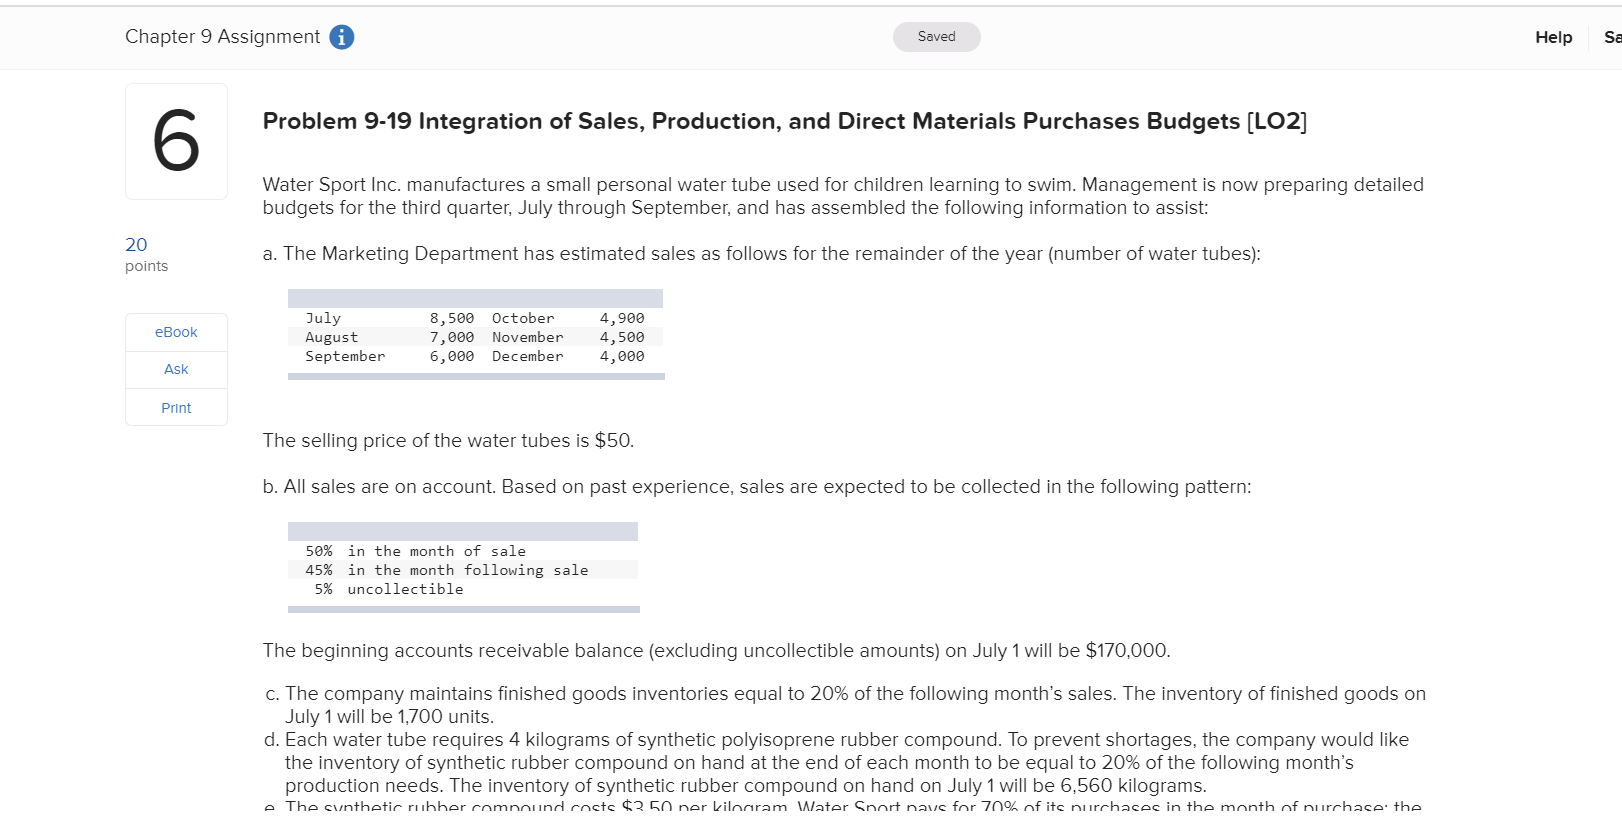Click the '5% uncollectible' row
The image size is (1622, 820).
pyautogui.click(x=463, y=589)
